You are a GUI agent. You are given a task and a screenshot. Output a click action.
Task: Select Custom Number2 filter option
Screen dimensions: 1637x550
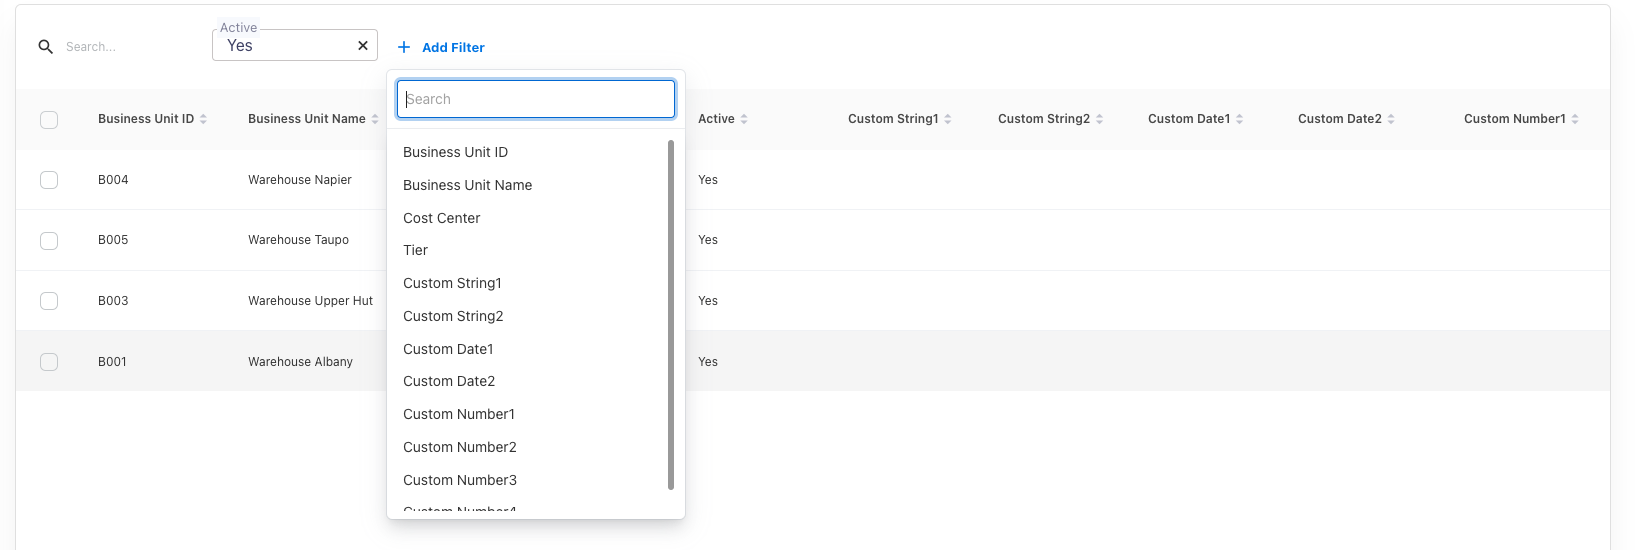pyautogui.click(x=459, y=447)
